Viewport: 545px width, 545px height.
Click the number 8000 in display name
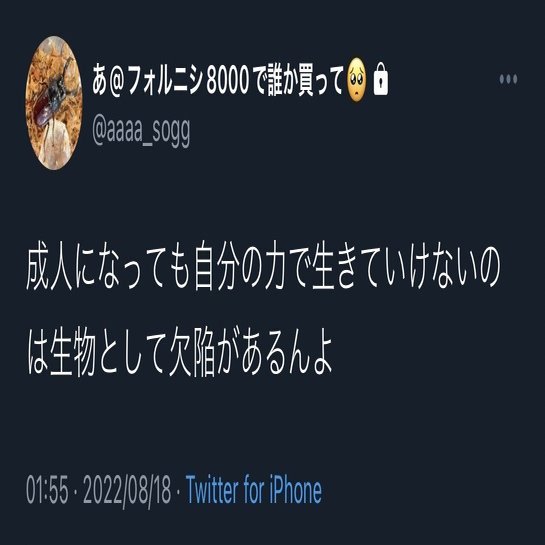(x=228, y=80)
